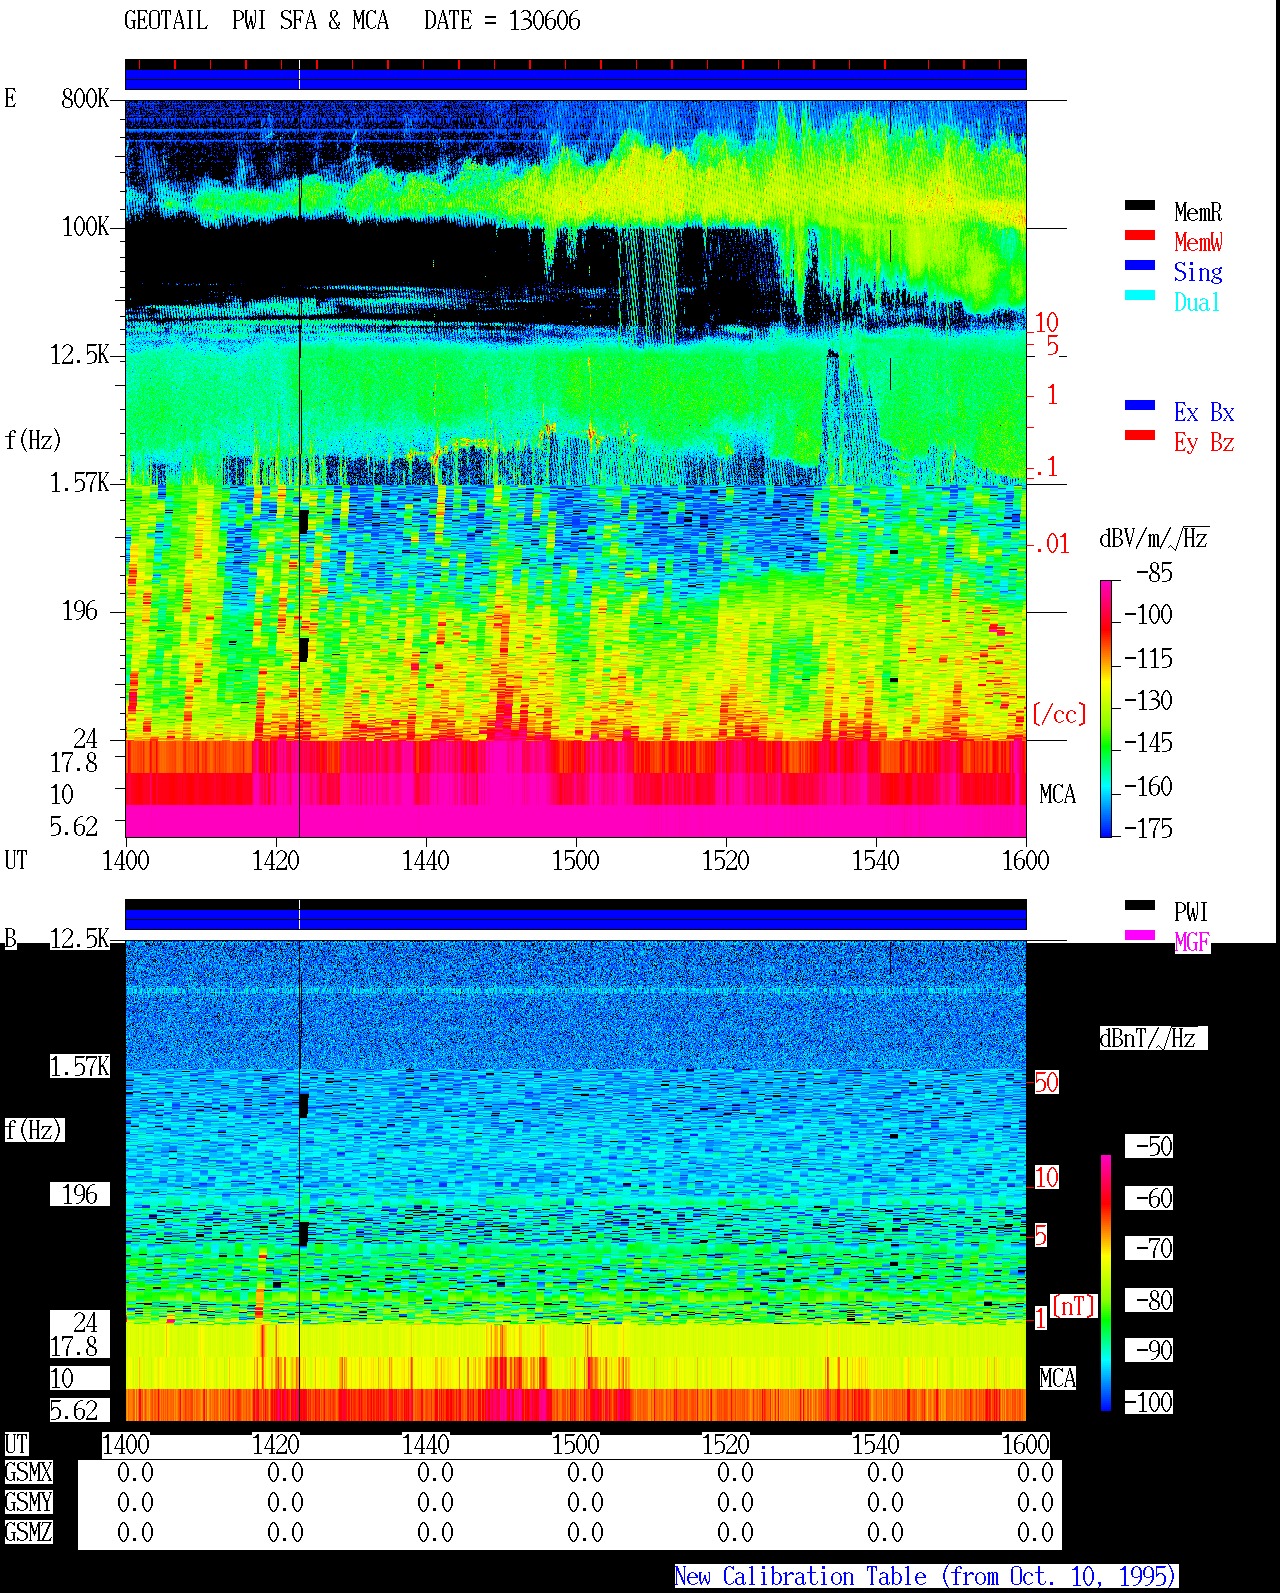
Task: Click the GSMY row label
Action: coord(28,1502)
